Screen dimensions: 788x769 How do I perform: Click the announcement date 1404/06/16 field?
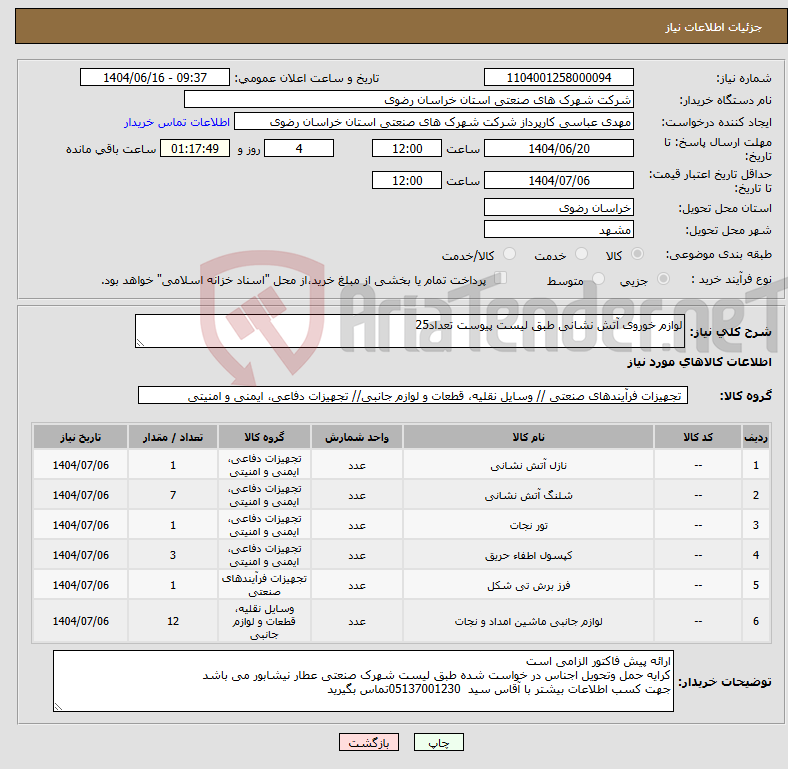[155, 77]
